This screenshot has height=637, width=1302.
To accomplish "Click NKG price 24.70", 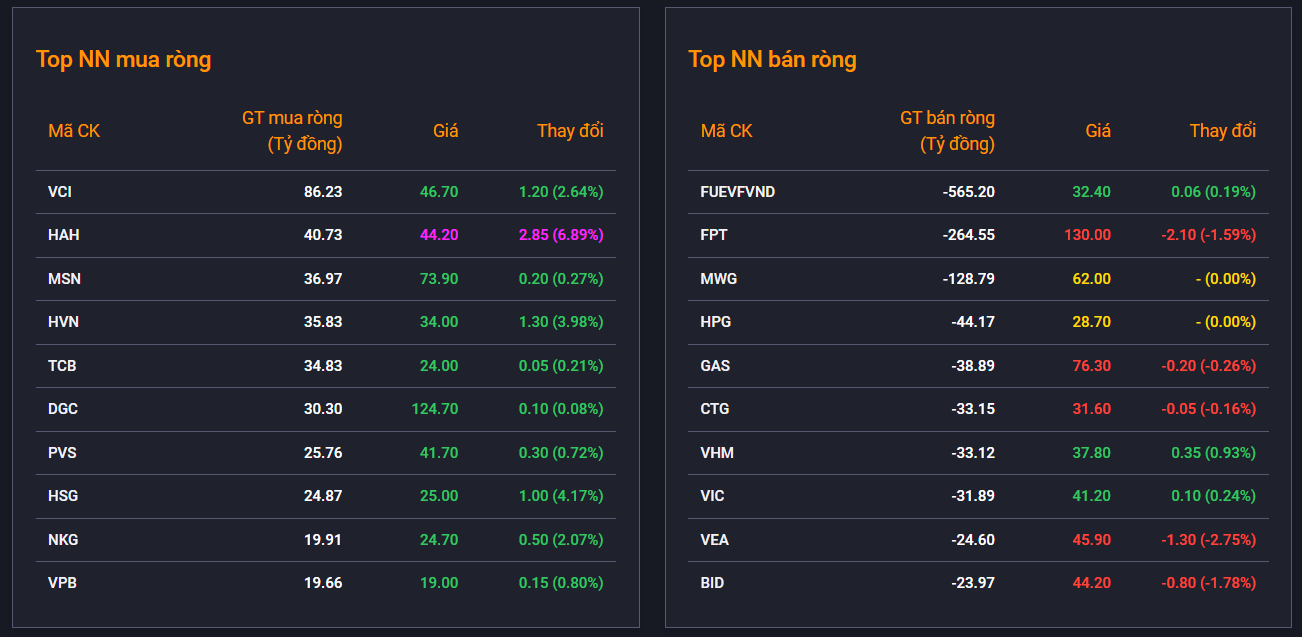I will 439,540.
